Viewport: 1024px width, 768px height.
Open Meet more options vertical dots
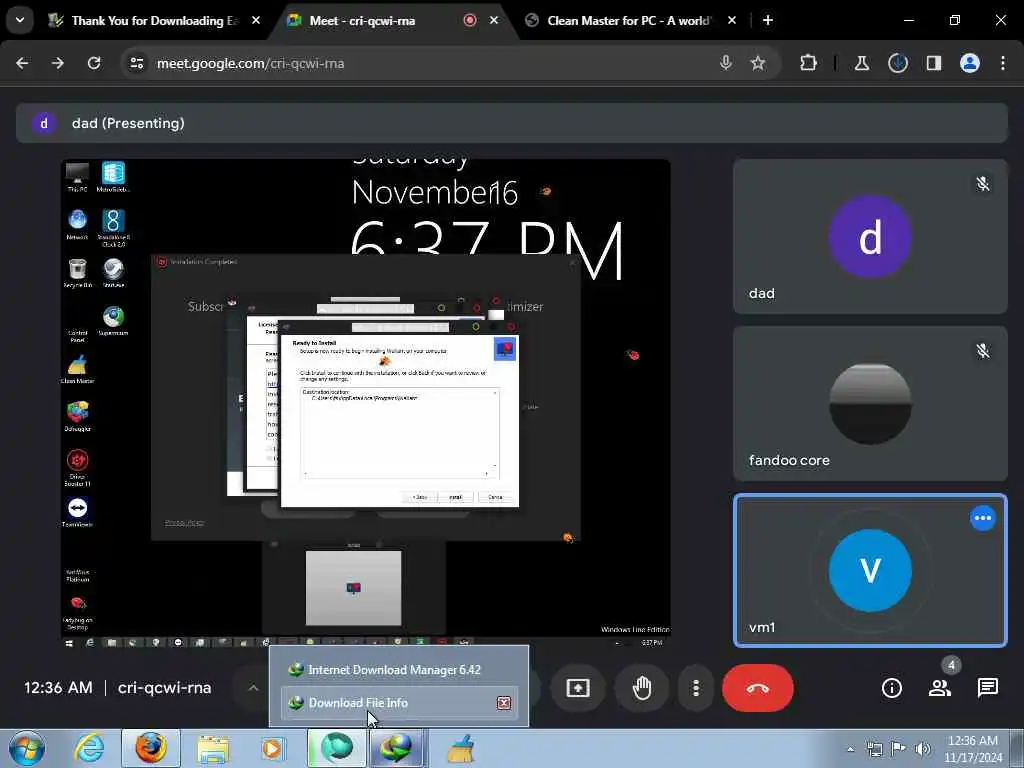point(696,688)
